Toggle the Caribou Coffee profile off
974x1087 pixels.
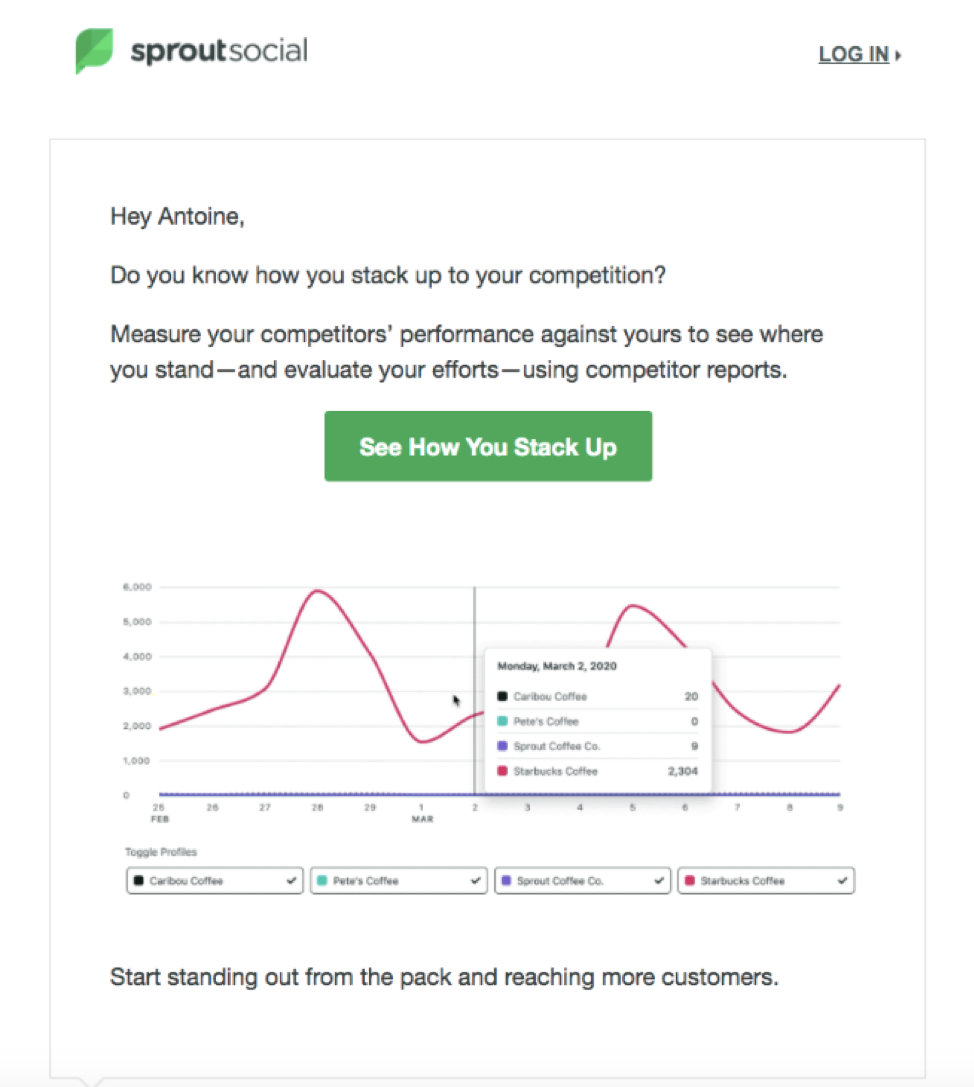click(214, 881)
